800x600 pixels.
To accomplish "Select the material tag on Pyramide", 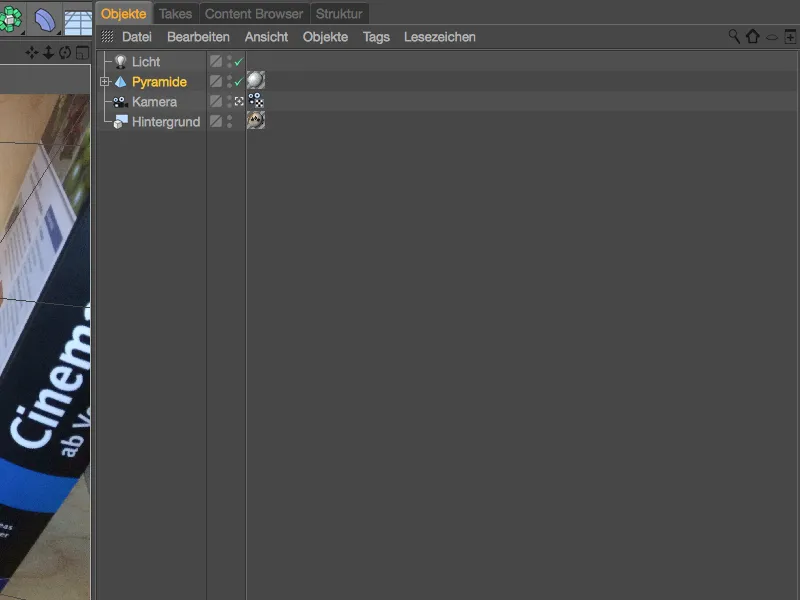I will 256,80.
